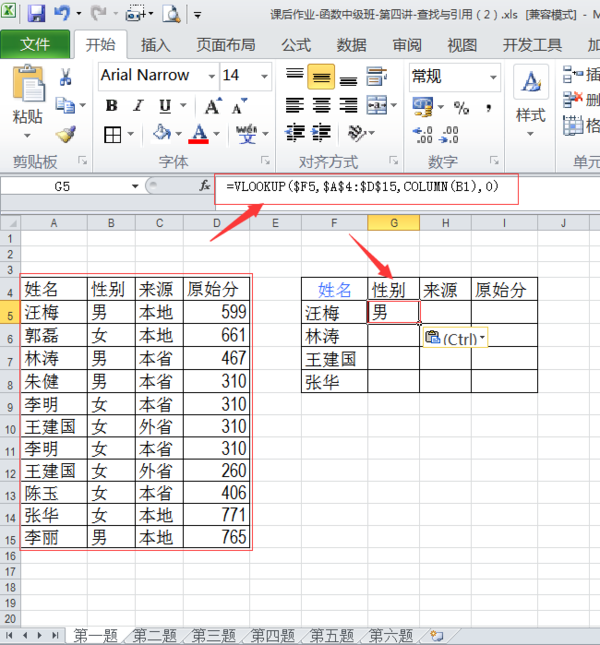The image size is (600, 645).
Task: Open the 样式 styles dropdown arrow
Action: tap(531, 134)
